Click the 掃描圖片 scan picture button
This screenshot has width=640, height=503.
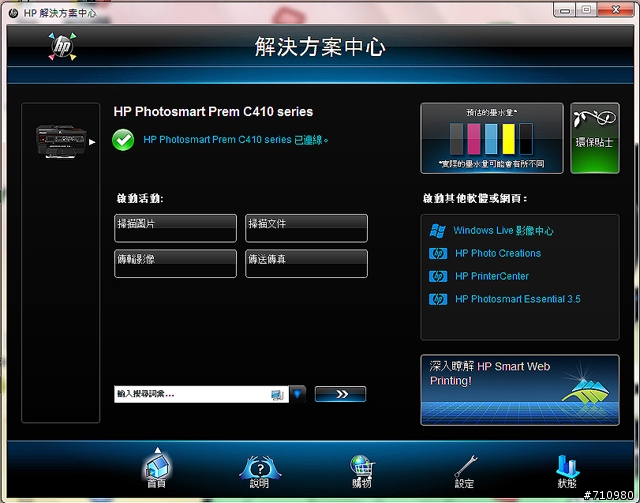(x=176, y=228)
